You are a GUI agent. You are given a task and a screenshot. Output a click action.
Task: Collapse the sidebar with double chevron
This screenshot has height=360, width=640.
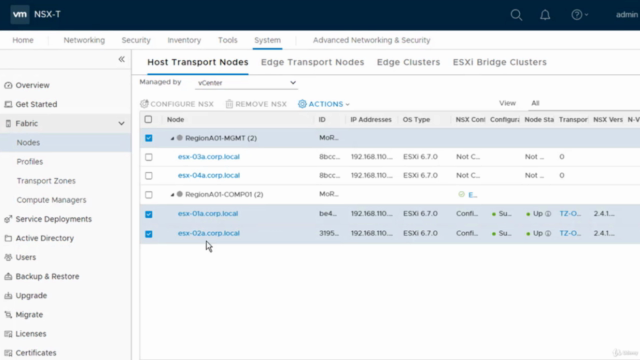(x=122, y=59)
